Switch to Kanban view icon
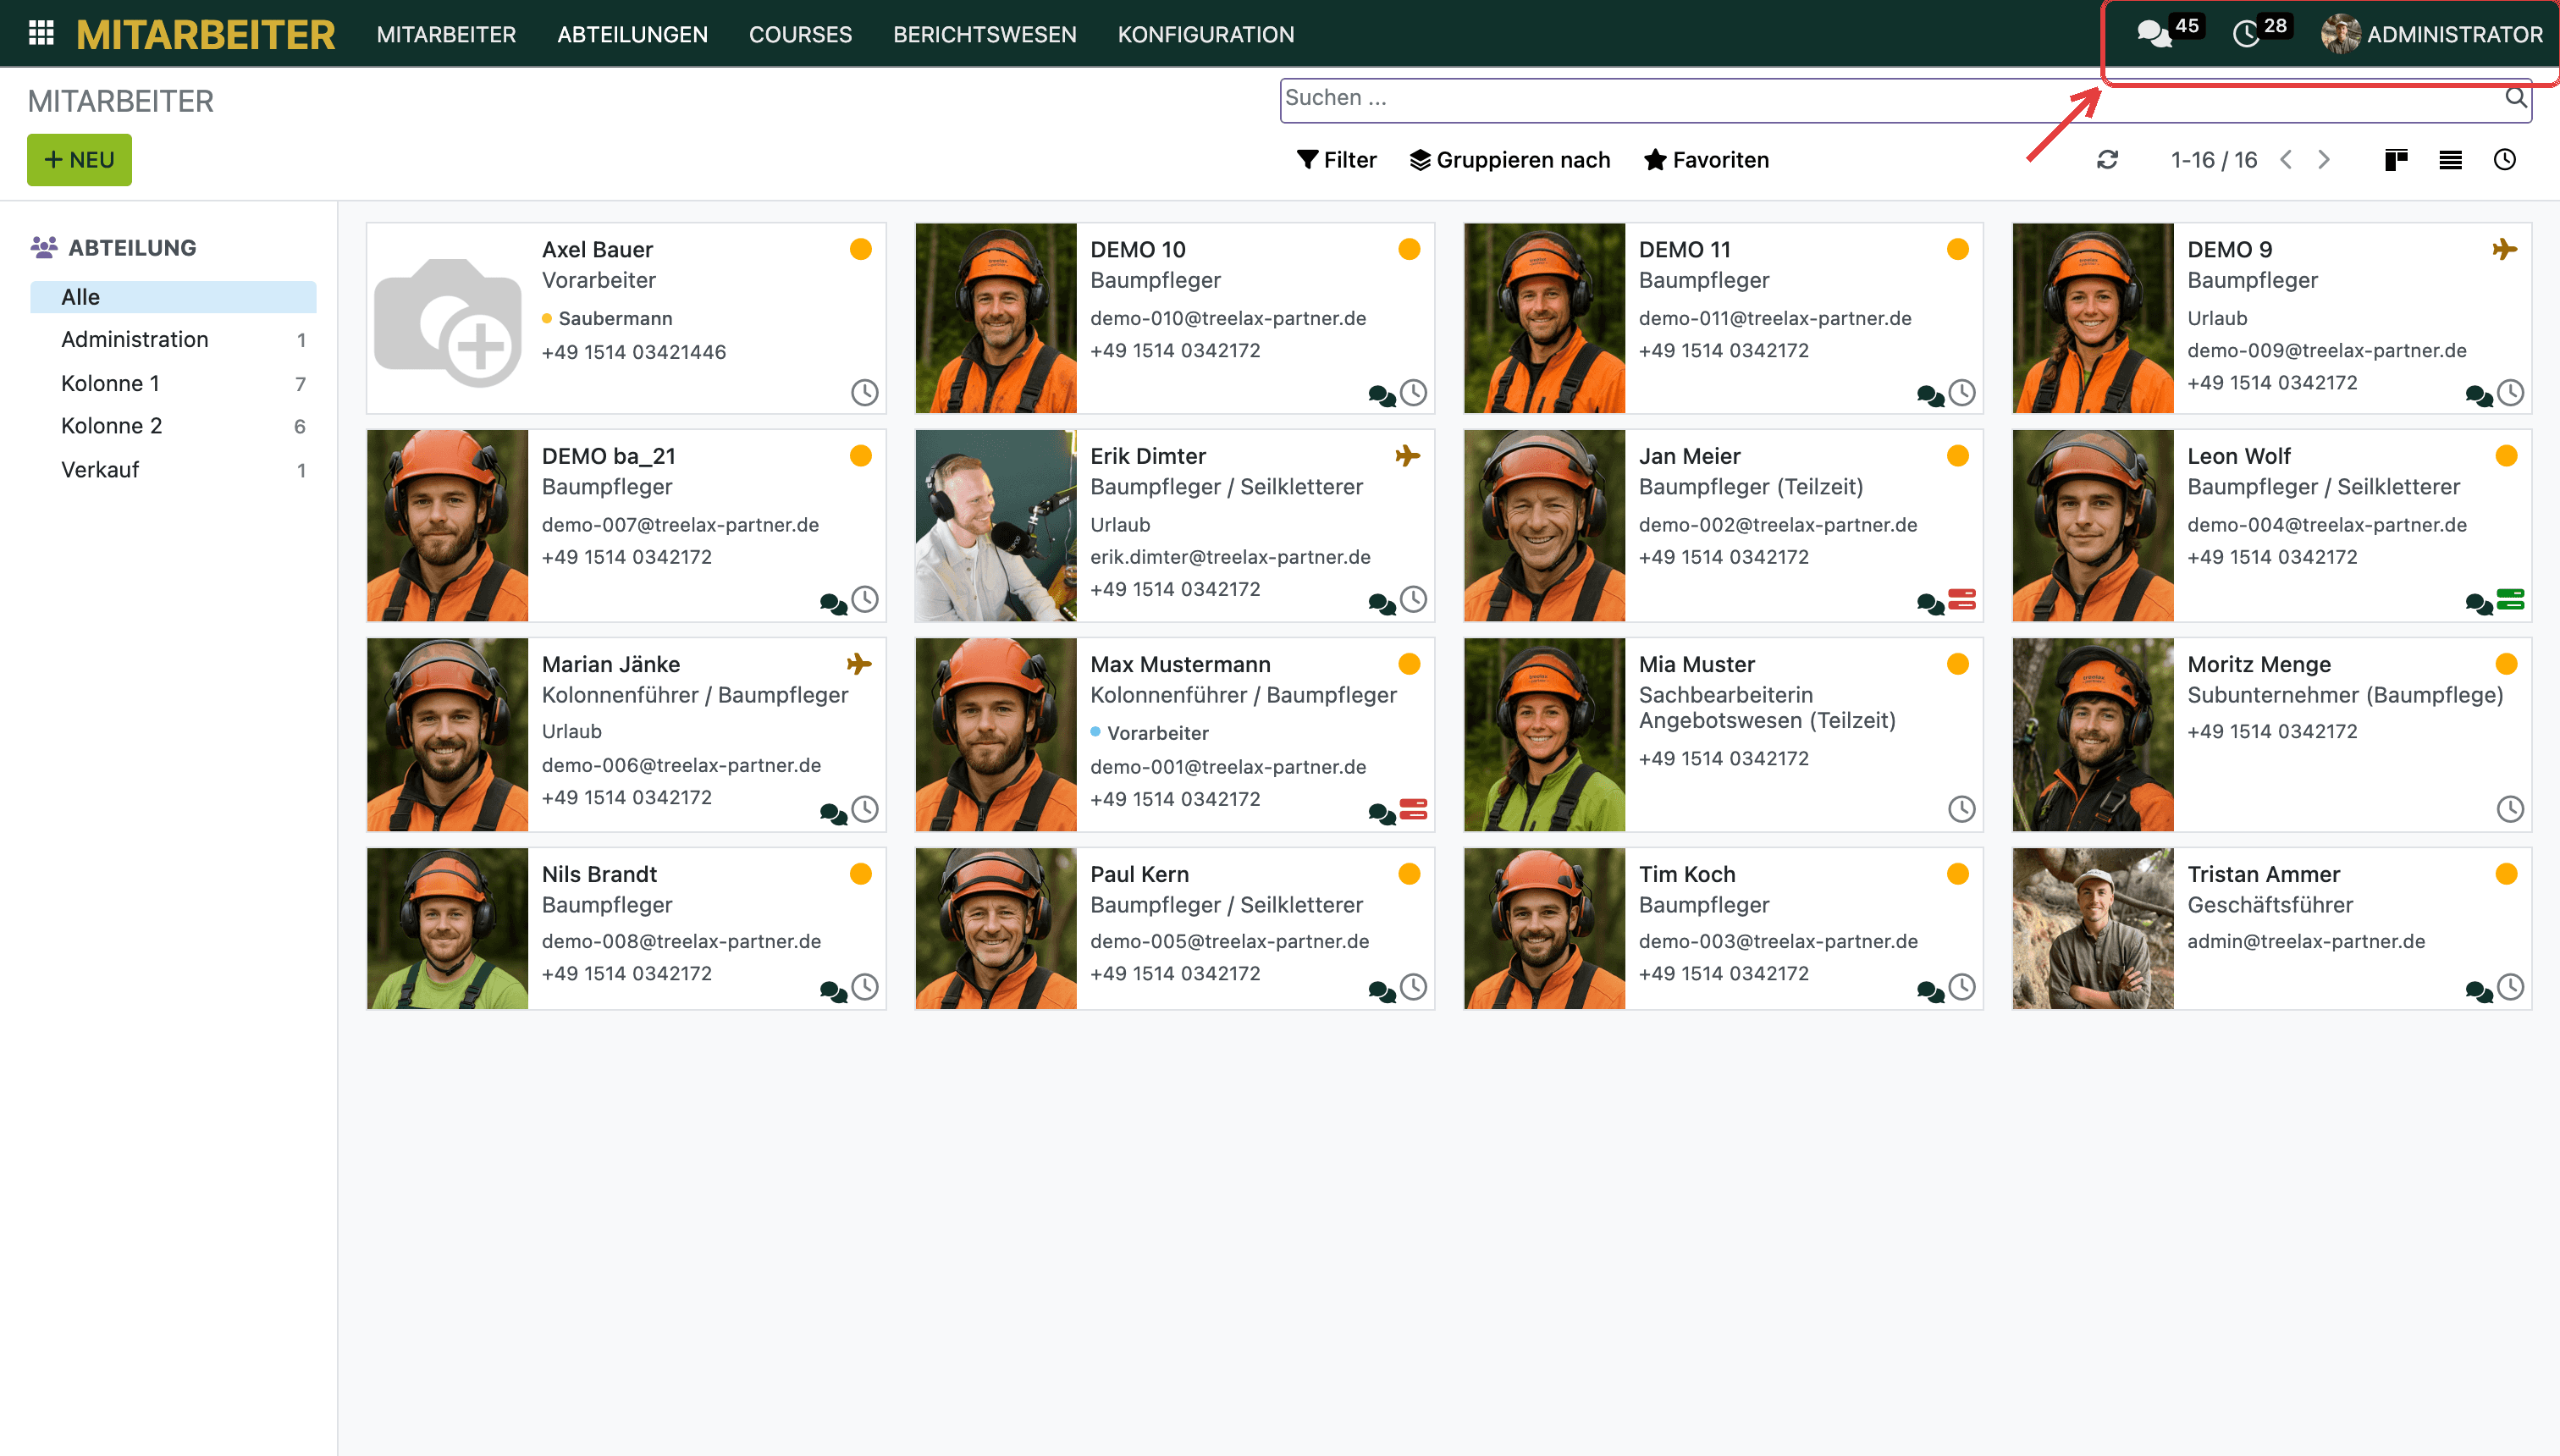Screen dimensions: 2560x1456 pos(2396,160)
